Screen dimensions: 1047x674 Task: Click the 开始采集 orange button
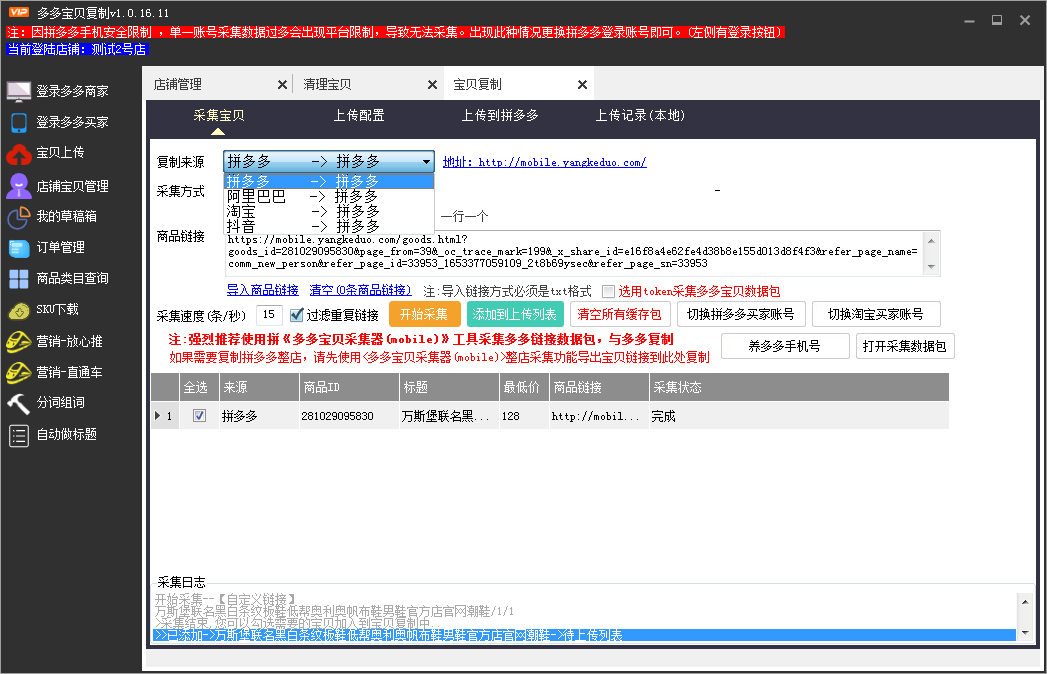[x=424, y=315]
